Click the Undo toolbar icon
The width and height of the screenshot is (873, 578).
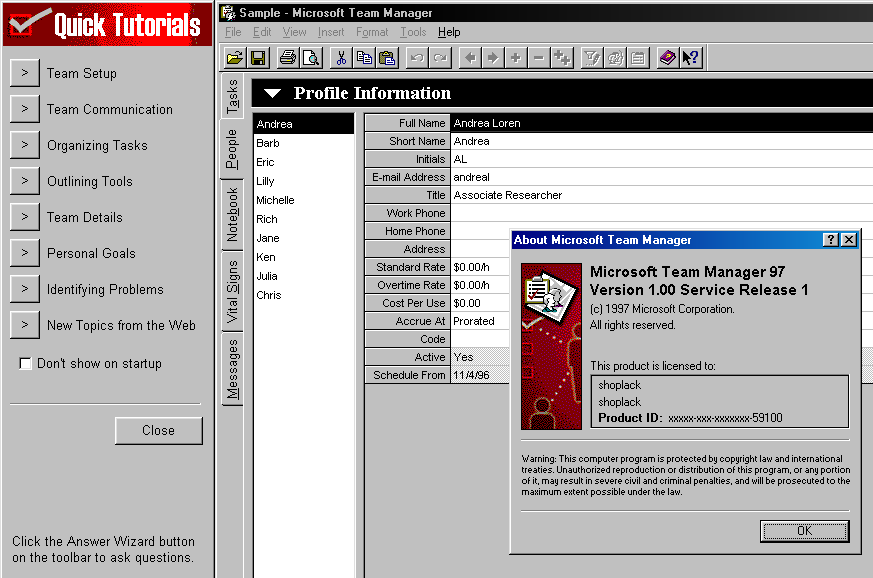tap(417, 58)
